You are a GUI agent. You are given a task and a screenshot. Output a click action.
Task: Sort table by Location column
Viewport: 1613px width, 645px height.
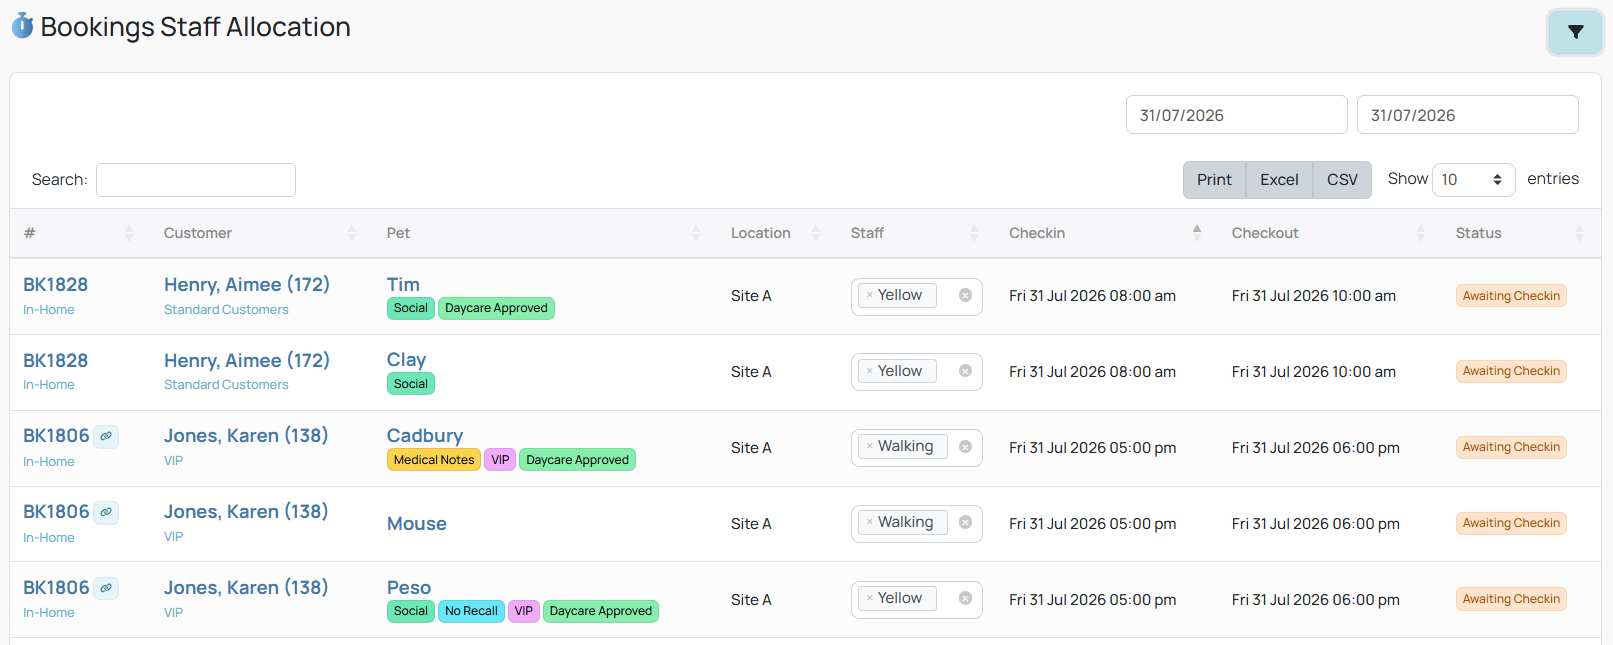pos(776,233)
